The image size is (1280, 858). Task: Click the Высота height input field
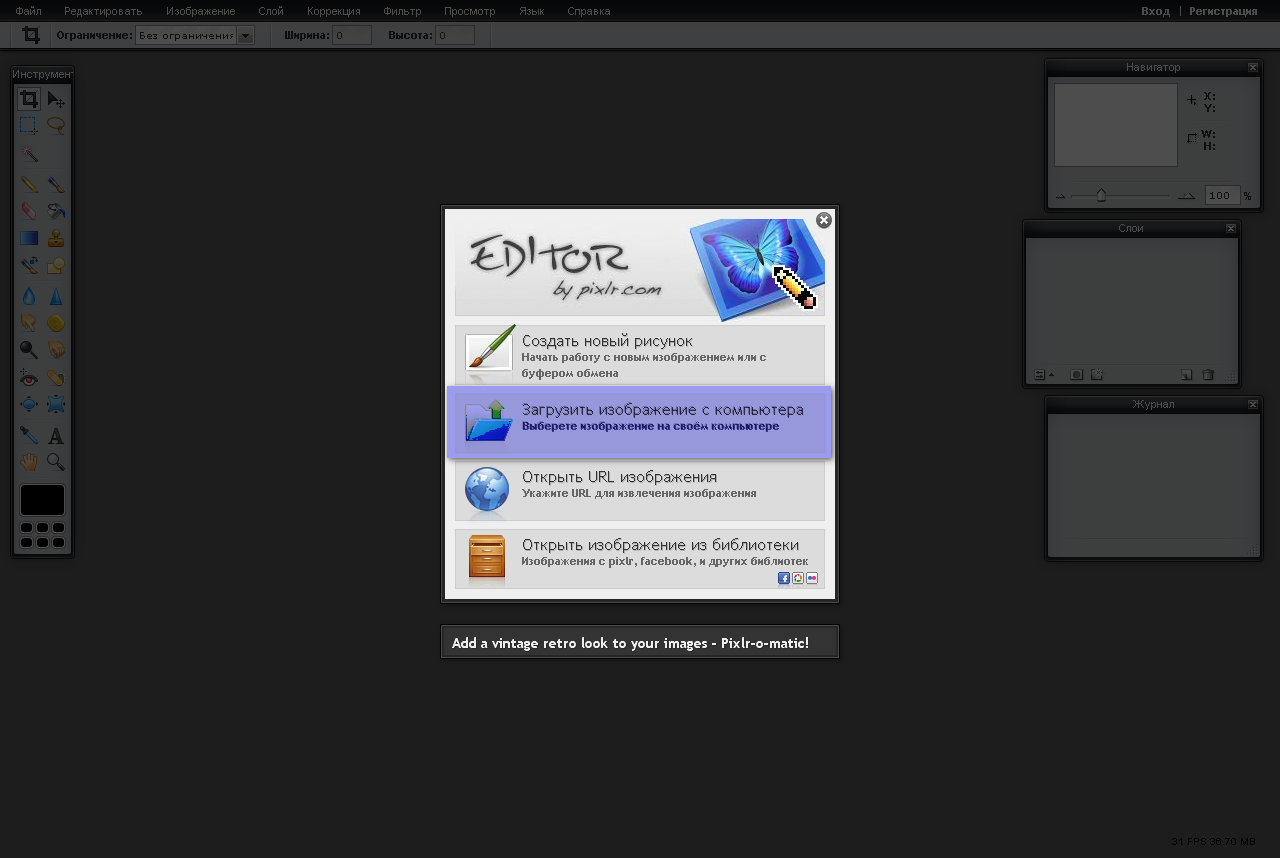click(x=455, y=35)
